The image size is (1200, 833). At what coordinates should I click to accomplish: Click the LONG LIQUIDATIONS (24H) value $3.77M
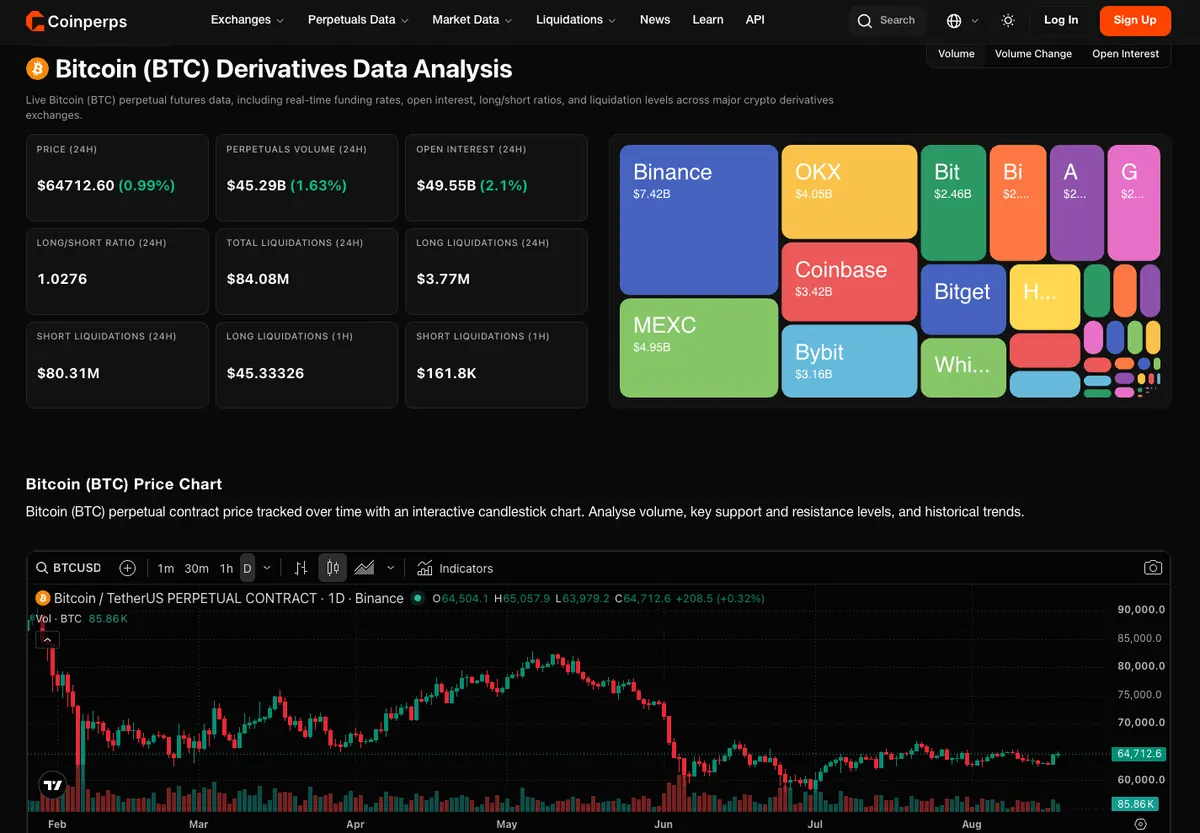(444, 279)
